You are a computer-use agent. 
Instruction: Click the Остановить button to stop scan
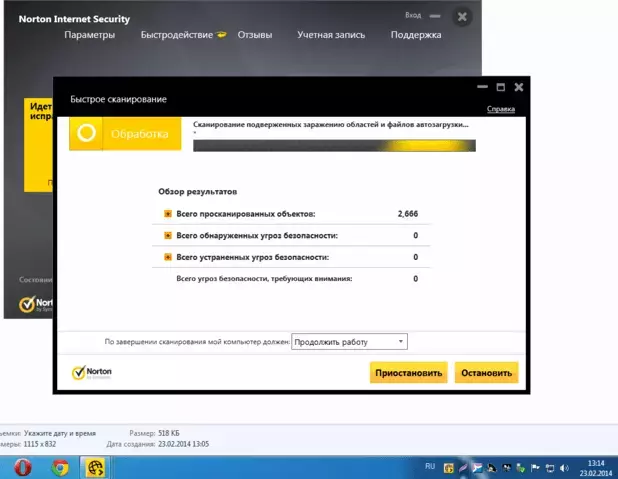[x=486, y=373]
